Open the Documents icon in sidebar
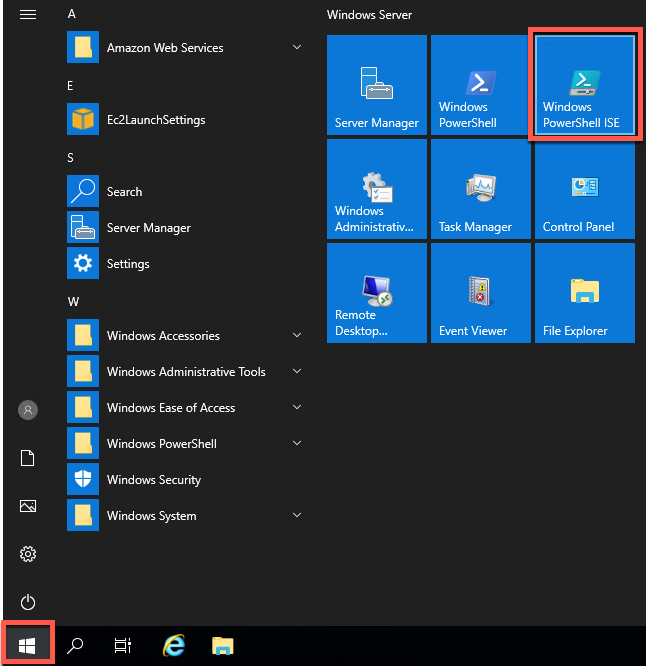Viewport: 646px width, 666px height. tap(28, 458)
